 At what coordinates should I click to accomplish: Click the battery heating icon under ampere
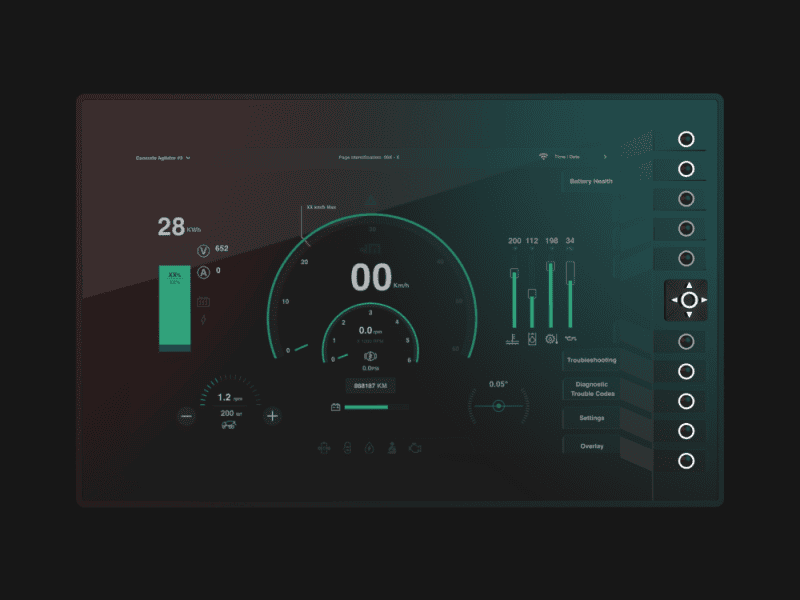(203, 302)
